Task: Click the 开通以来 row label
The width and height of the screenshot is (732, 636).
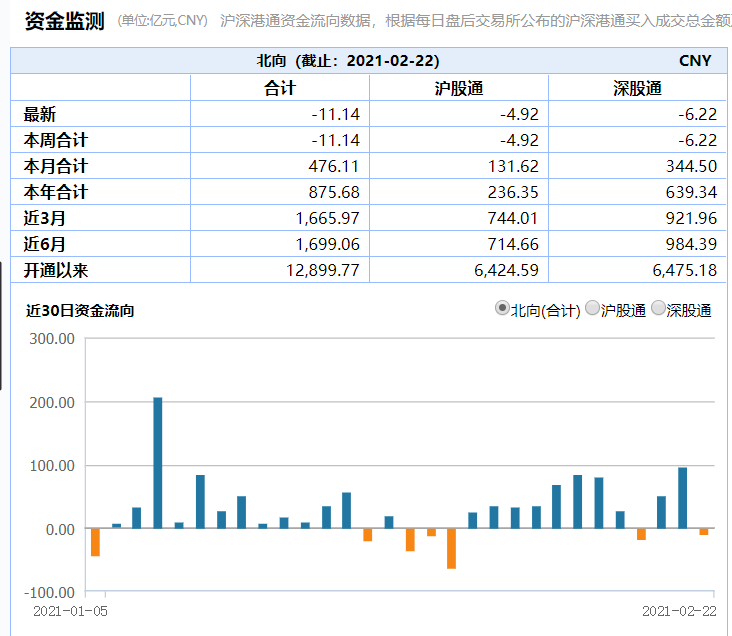Action: [x=56, y=270]
